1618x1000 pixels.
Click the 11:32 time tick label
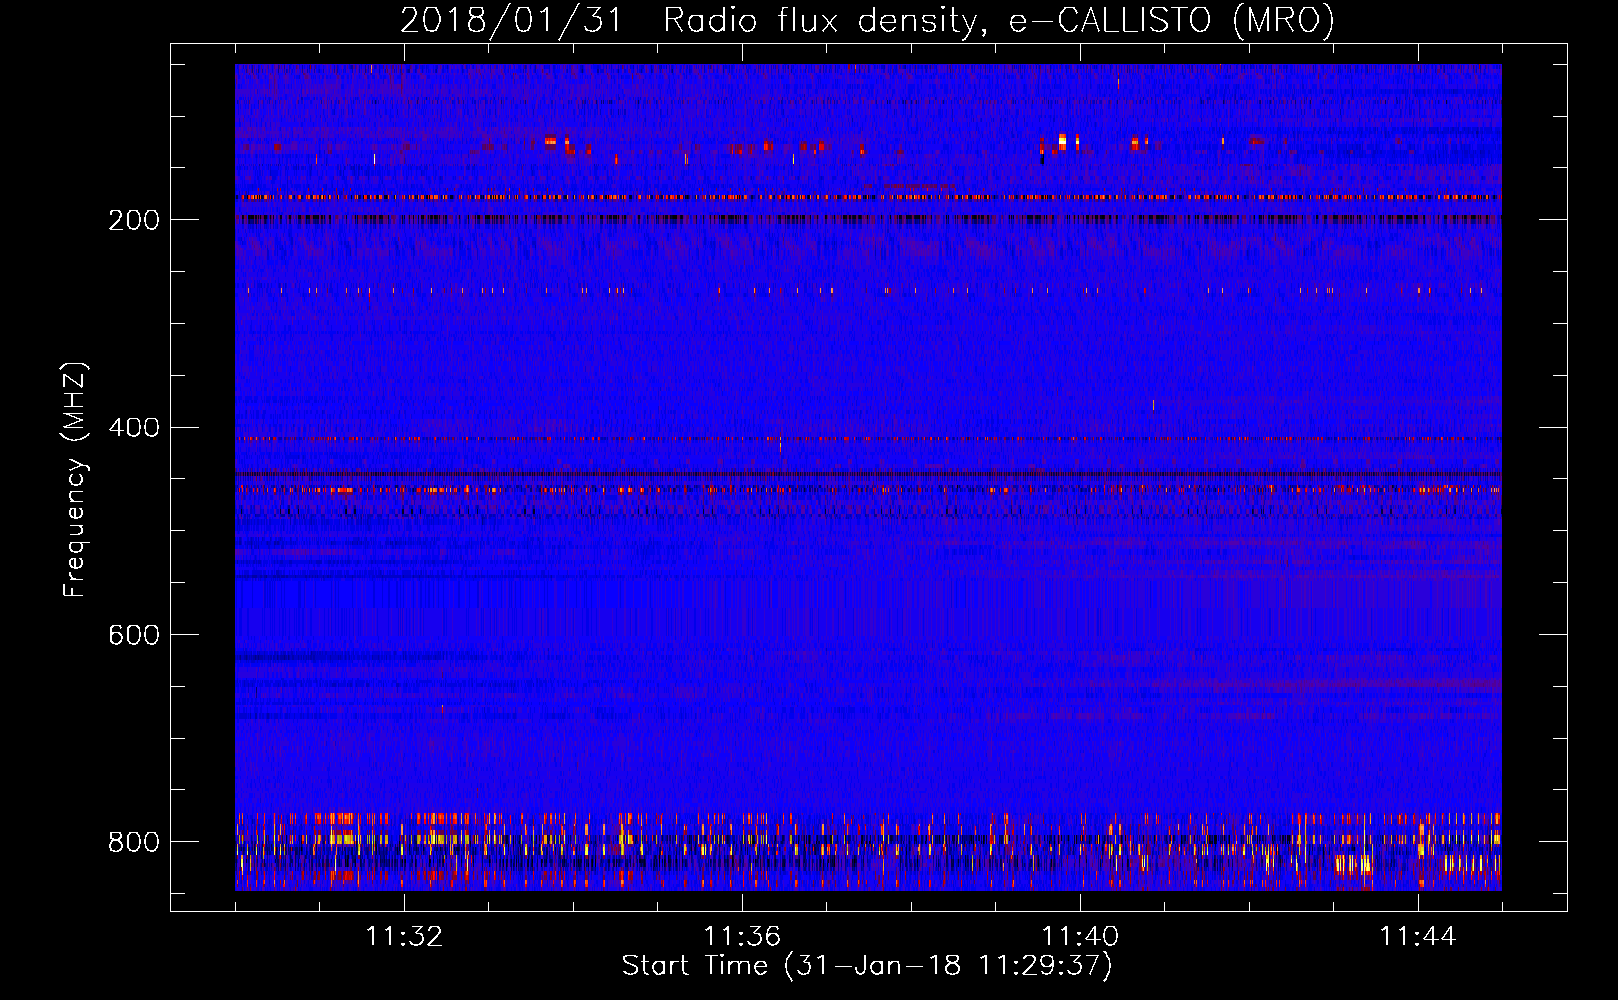(x=404, y=937)
